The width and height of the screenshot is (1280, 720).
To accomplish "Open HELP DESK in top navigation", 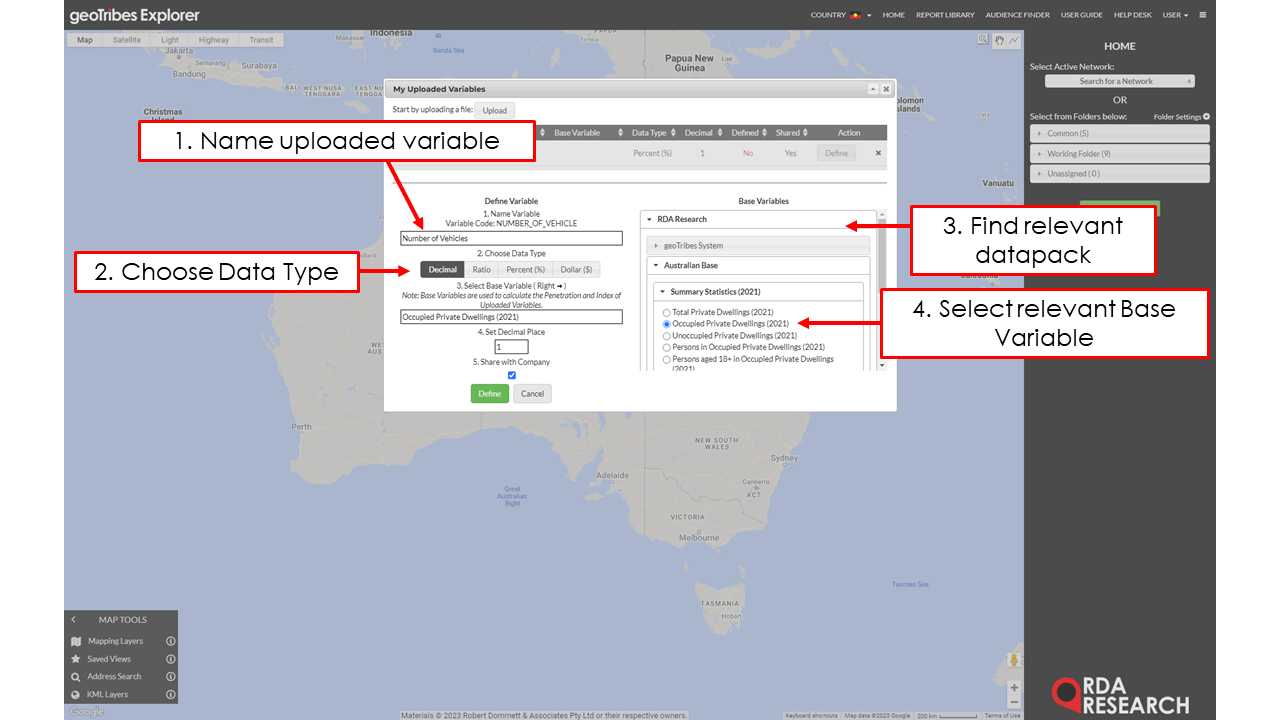I will pyautogui.click(x=1133, y=15).
